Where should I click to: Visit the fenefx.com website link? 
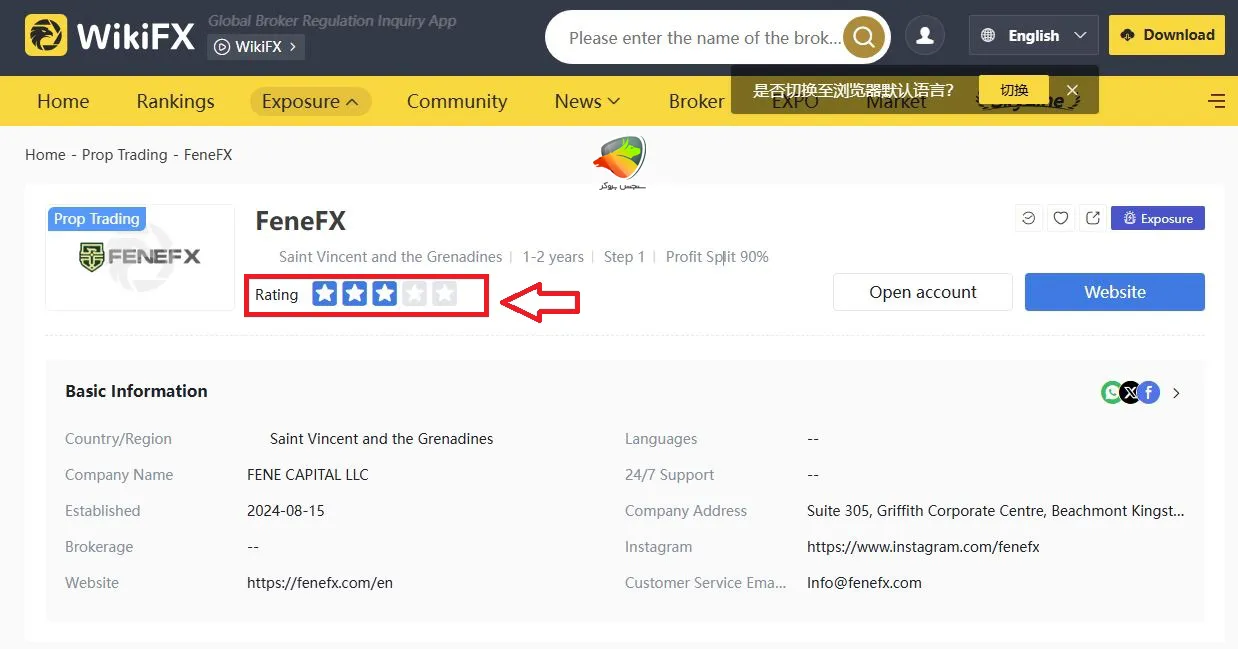(319, 582)
